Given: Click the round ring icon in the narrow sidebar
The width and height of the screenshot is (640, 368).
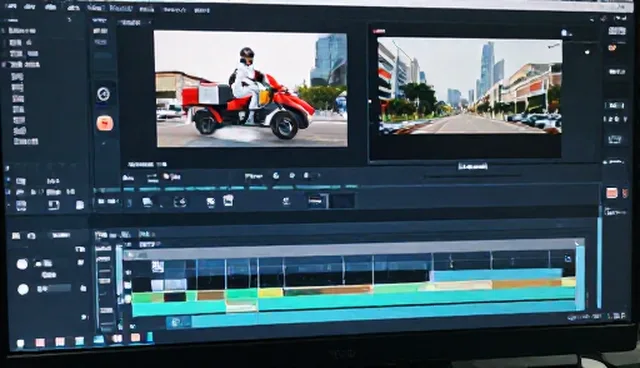Looking at the screenshot, I should pyautogui.click(x=103, y=94).
